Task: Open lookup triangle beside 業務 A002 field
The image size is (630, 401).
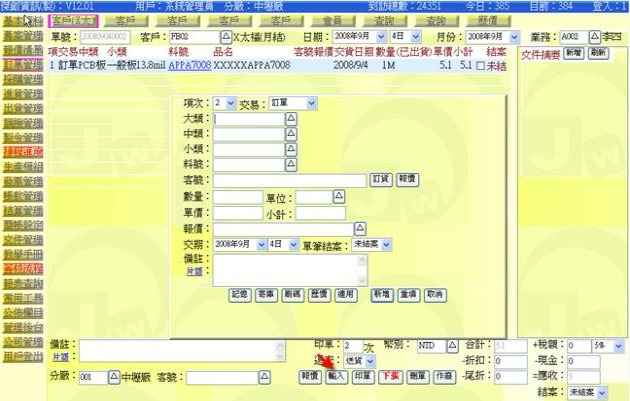Action: (593, 36)
